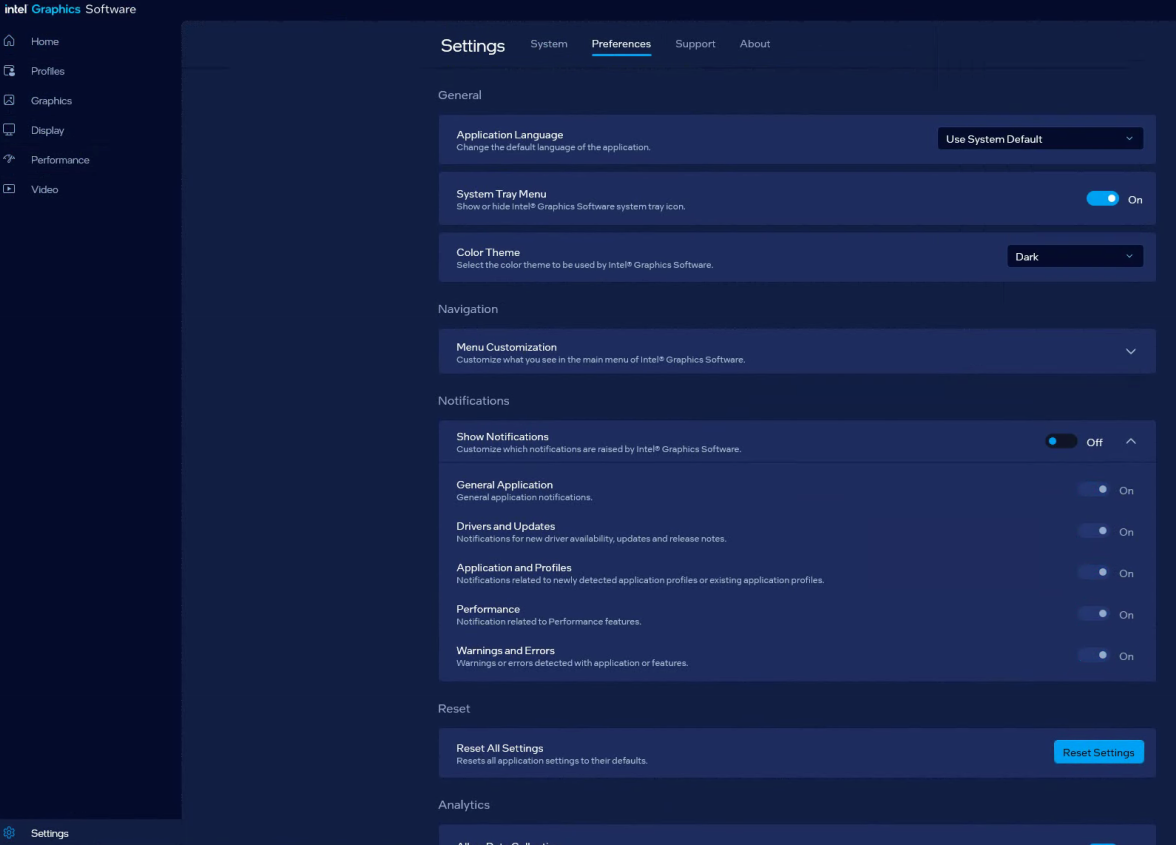Disable Drivers and Updates notifications
Image resolution: width=1176 pixels, height=845 pixels.
pyautogui.click(x=1094, y=531)
